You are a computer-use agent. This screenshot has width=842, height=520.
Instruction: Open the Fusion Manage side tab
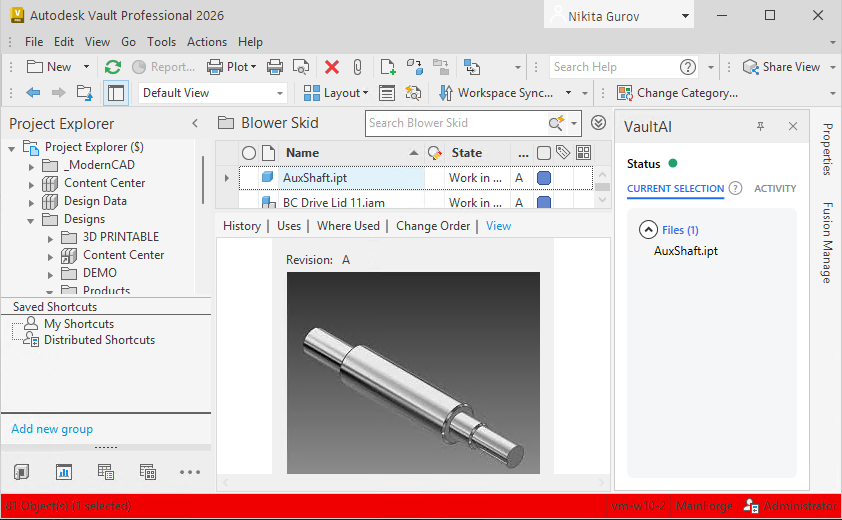click(827, 242)
